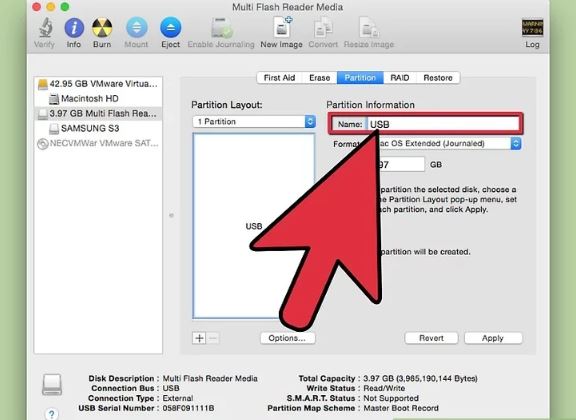This screenshot has width=576, height=420.
Task: Switch to the Erase tab
Action: [319, 78]
